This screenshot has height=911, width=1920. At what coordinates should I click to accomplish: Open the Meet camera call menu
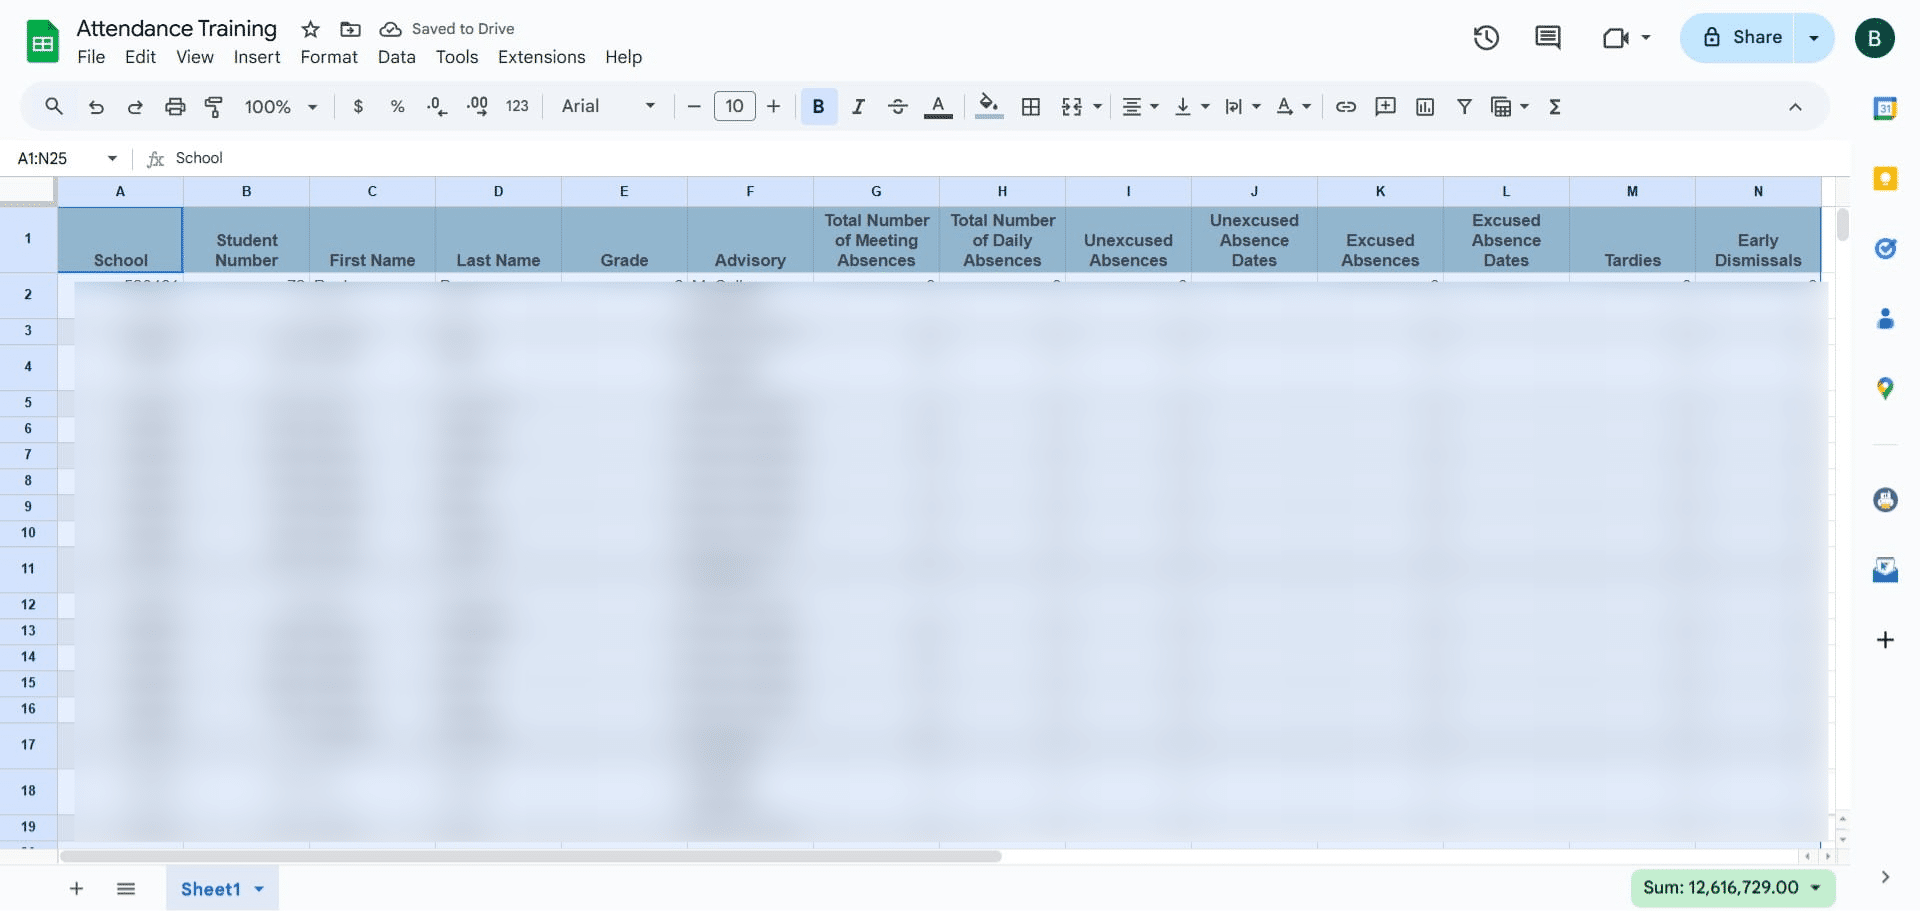click(x=1626, y=38)
